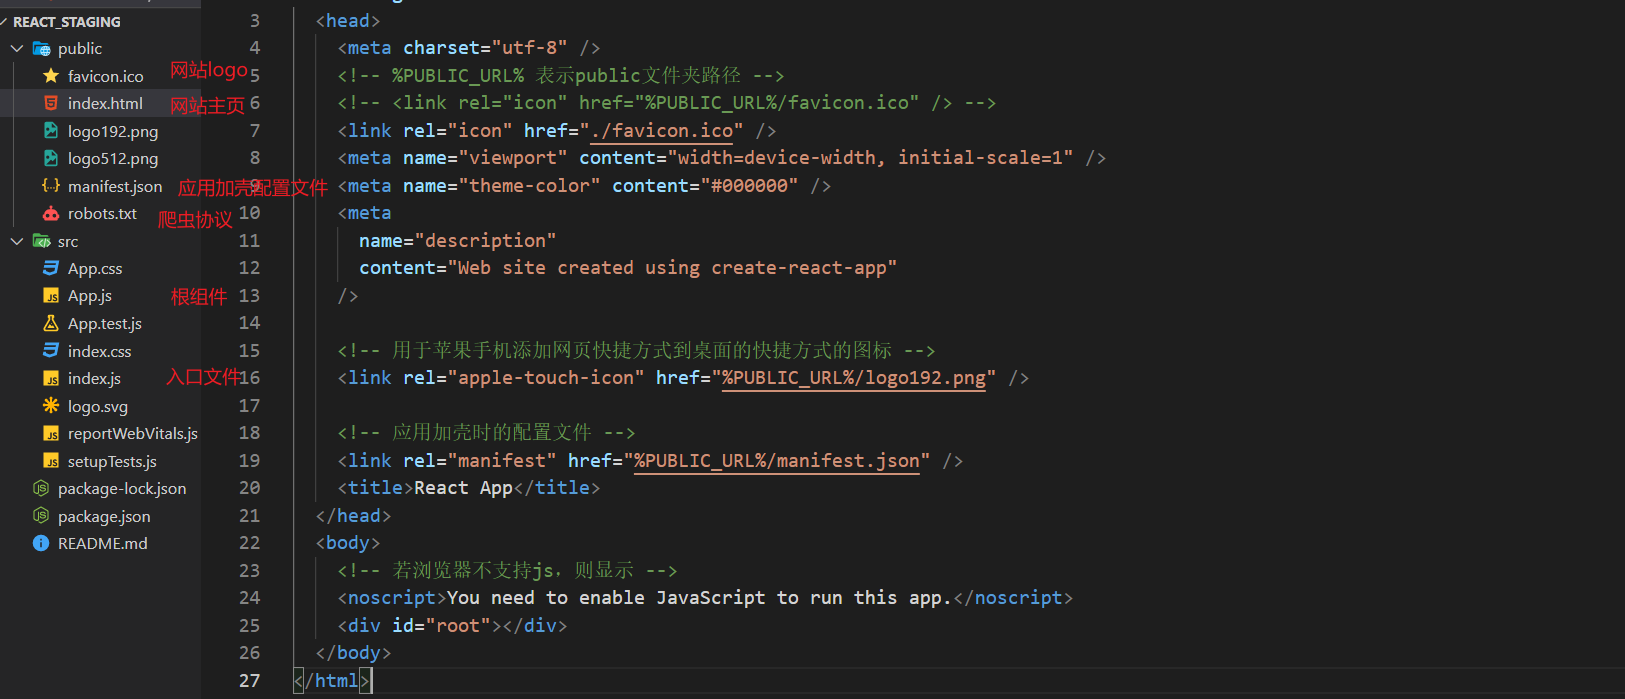Open robots.txt in the explorer
1625x699 pixels.
coord(102,213)
